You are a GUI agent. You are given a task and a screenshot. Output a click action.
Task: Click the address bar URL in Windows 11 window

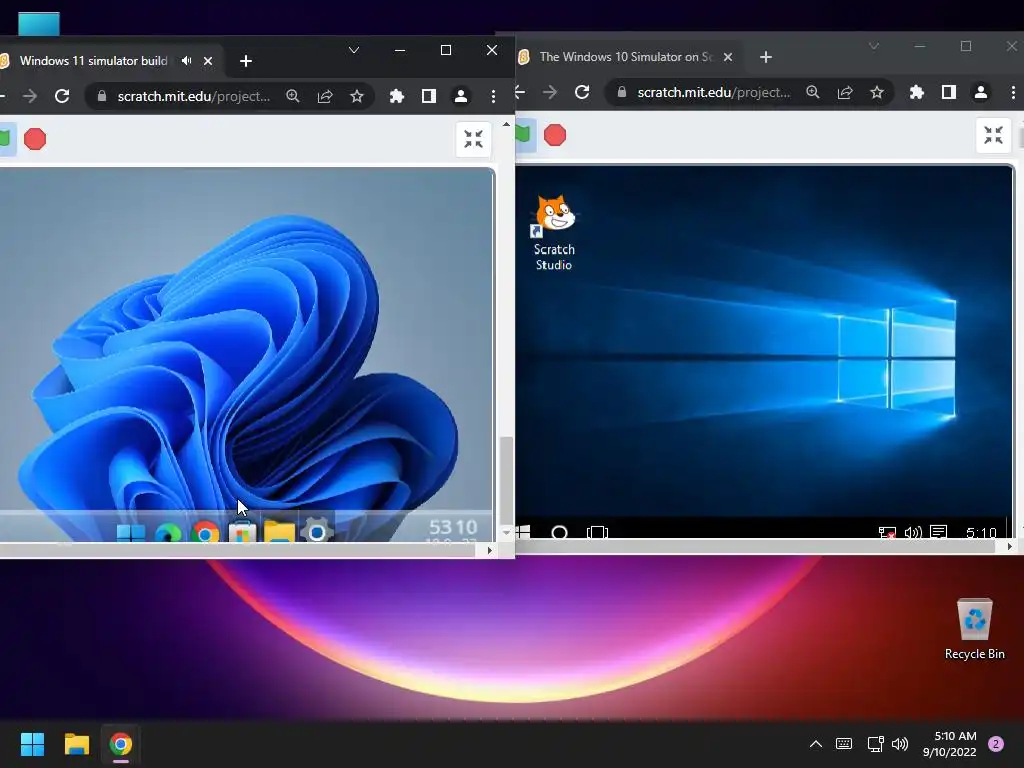(193, 96)
